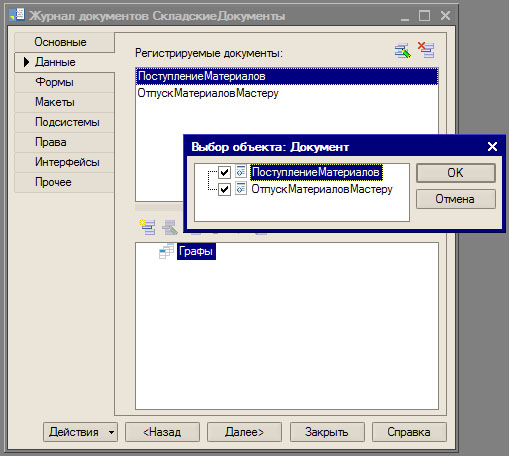Click the Далее> button
The height and width of the screenshot is (456, 509).
pyautogui.click(x=244, y=432)
